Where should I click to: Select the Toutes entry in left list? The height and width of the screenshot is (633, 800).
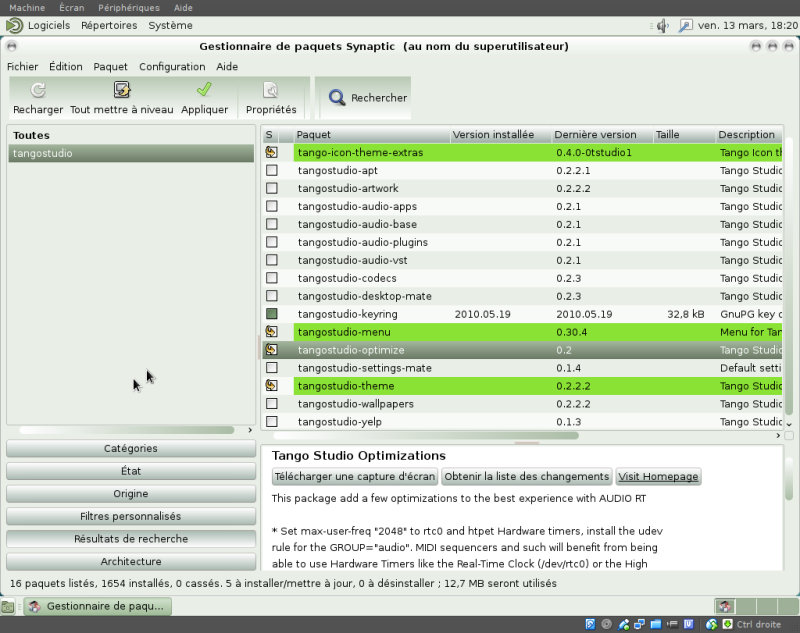(x=131, y=135)
